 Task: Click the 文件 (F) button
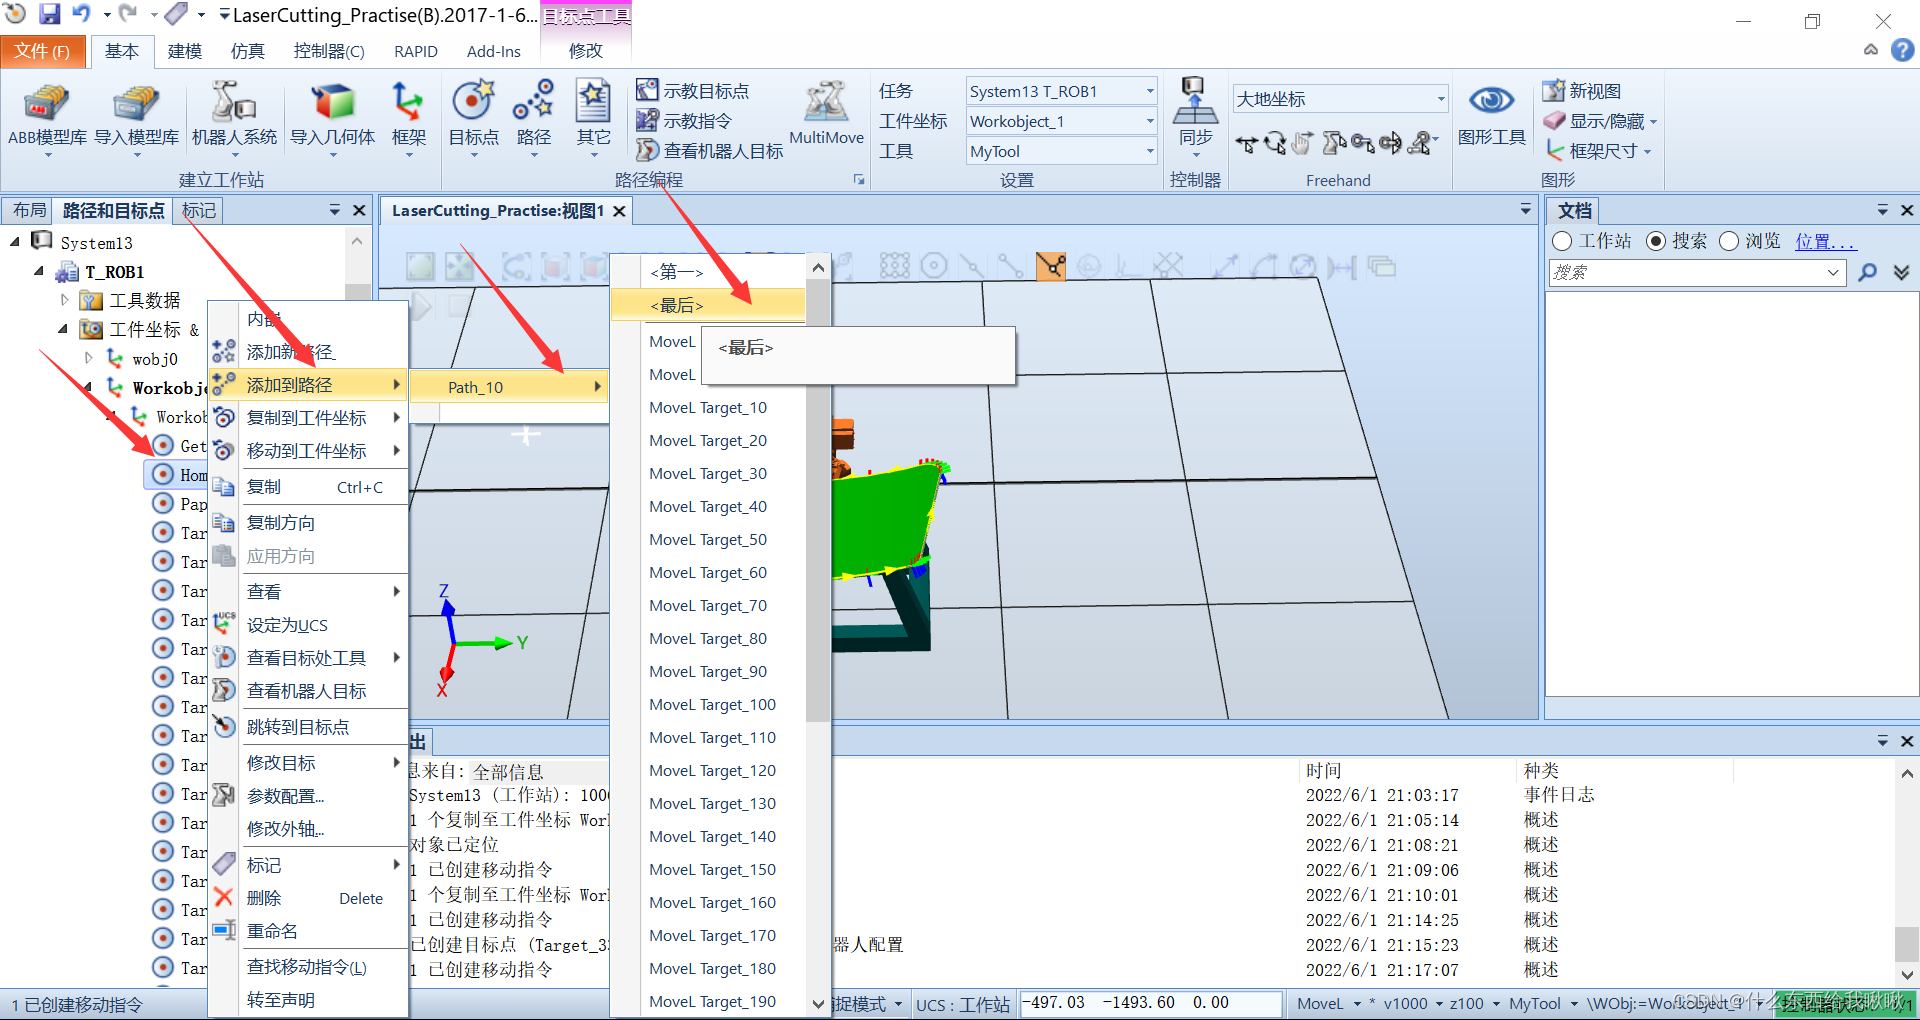tap(42, 51)
